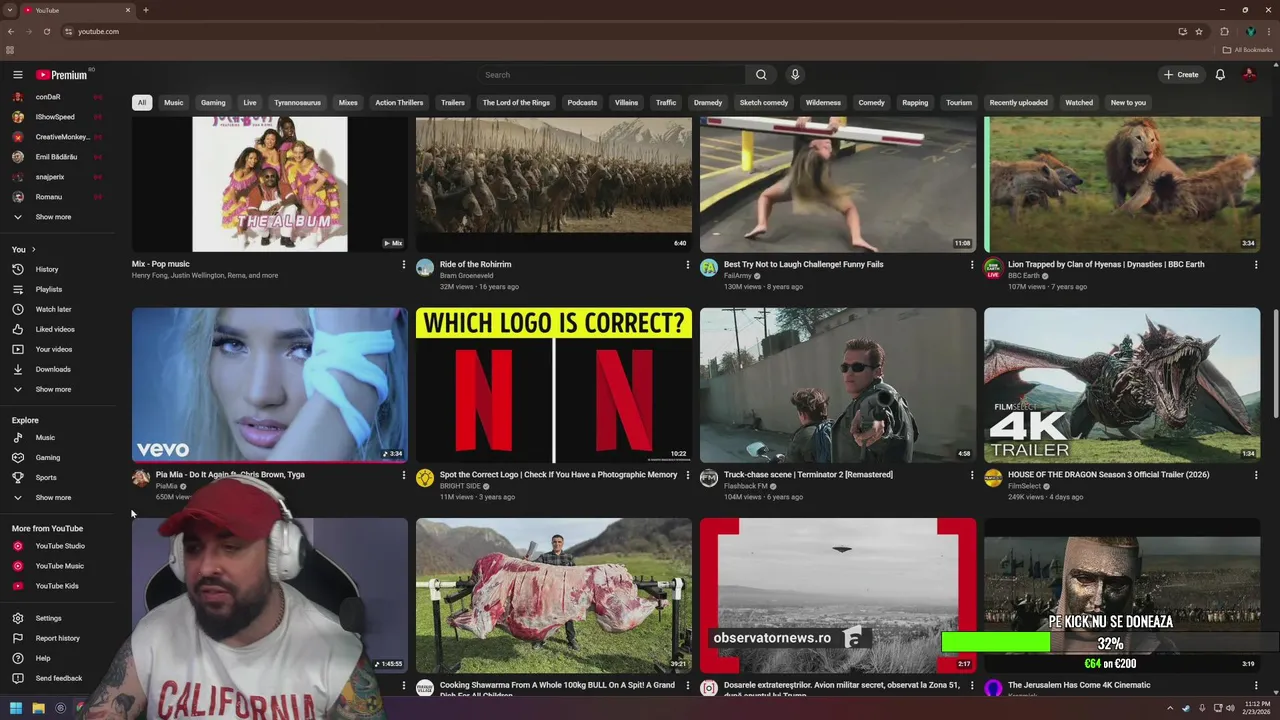Open History in the sidebar
This screenshot has width=1280, height=720.
point(47,269)
